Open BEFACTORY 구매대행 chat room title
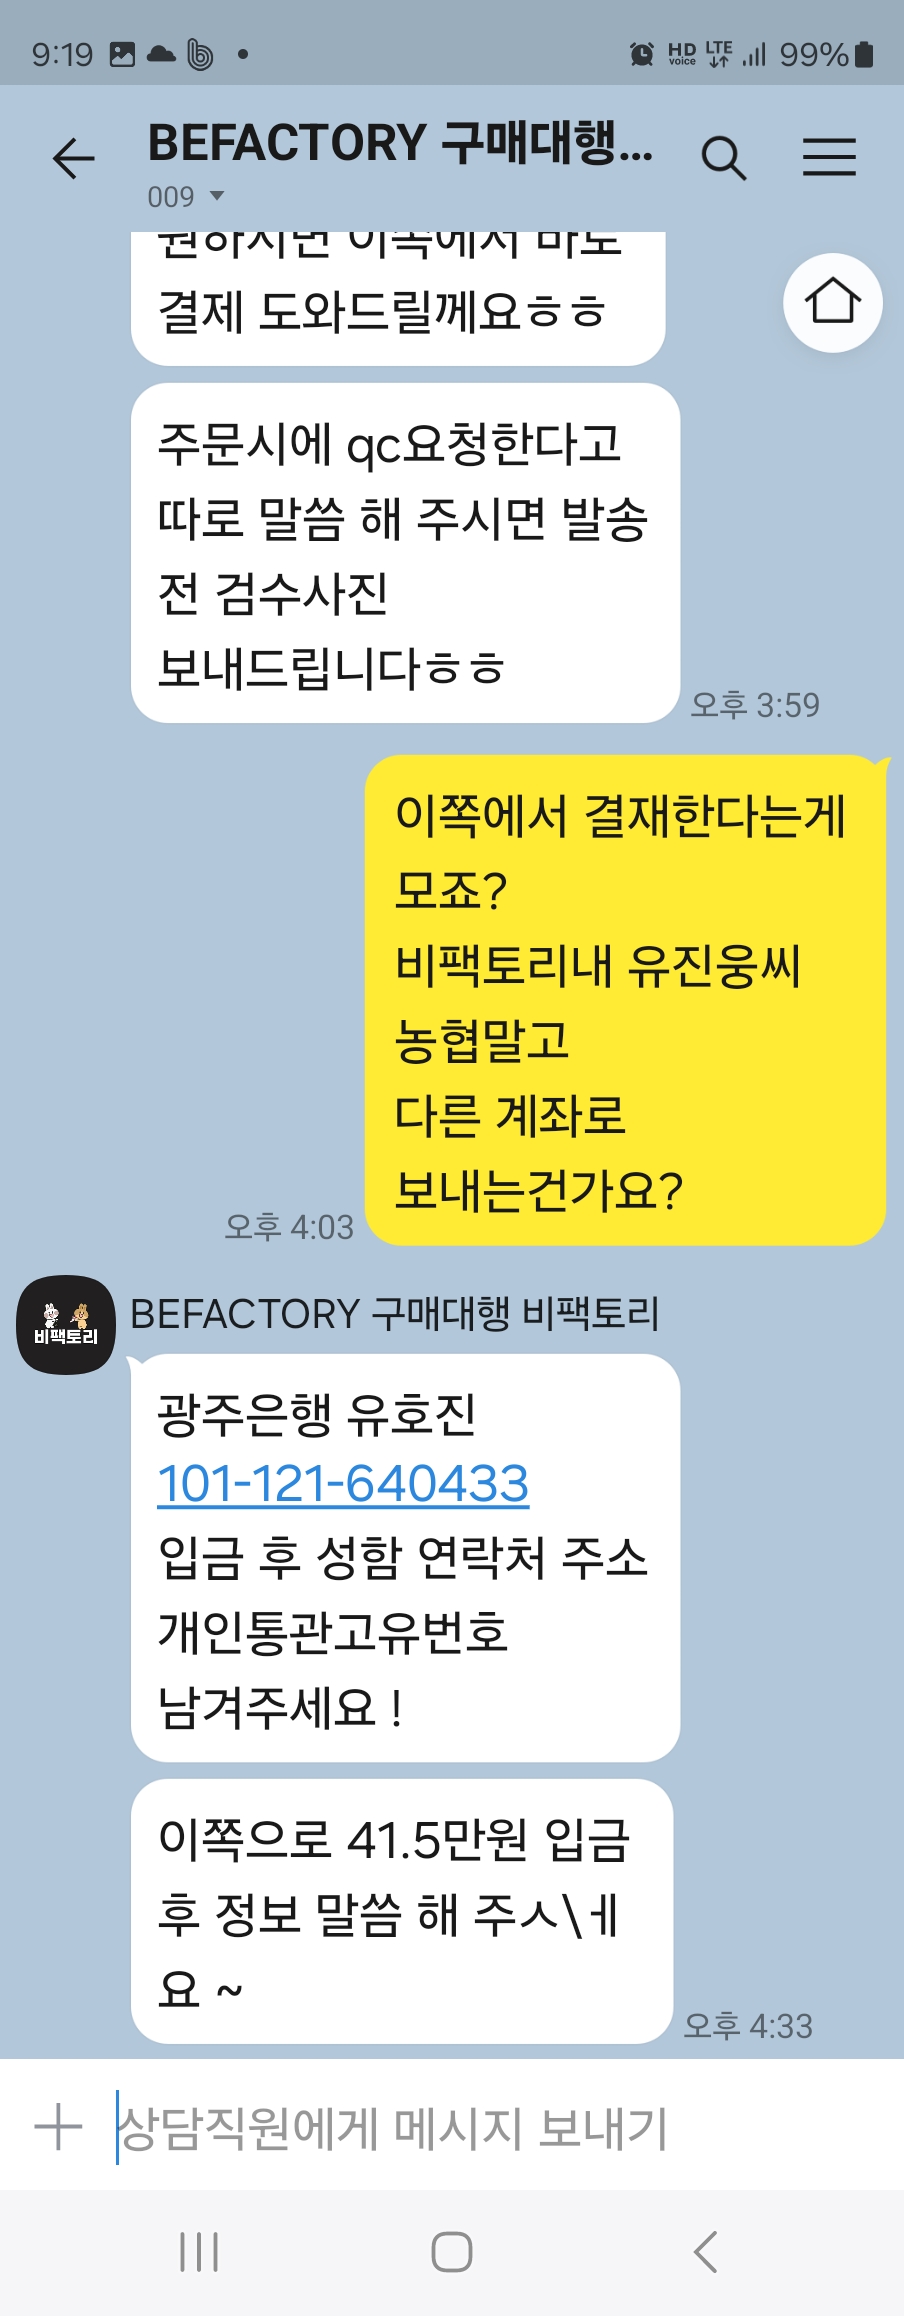Image resolution: width=904 pixels, height=2316 pixels. [400, 142]
